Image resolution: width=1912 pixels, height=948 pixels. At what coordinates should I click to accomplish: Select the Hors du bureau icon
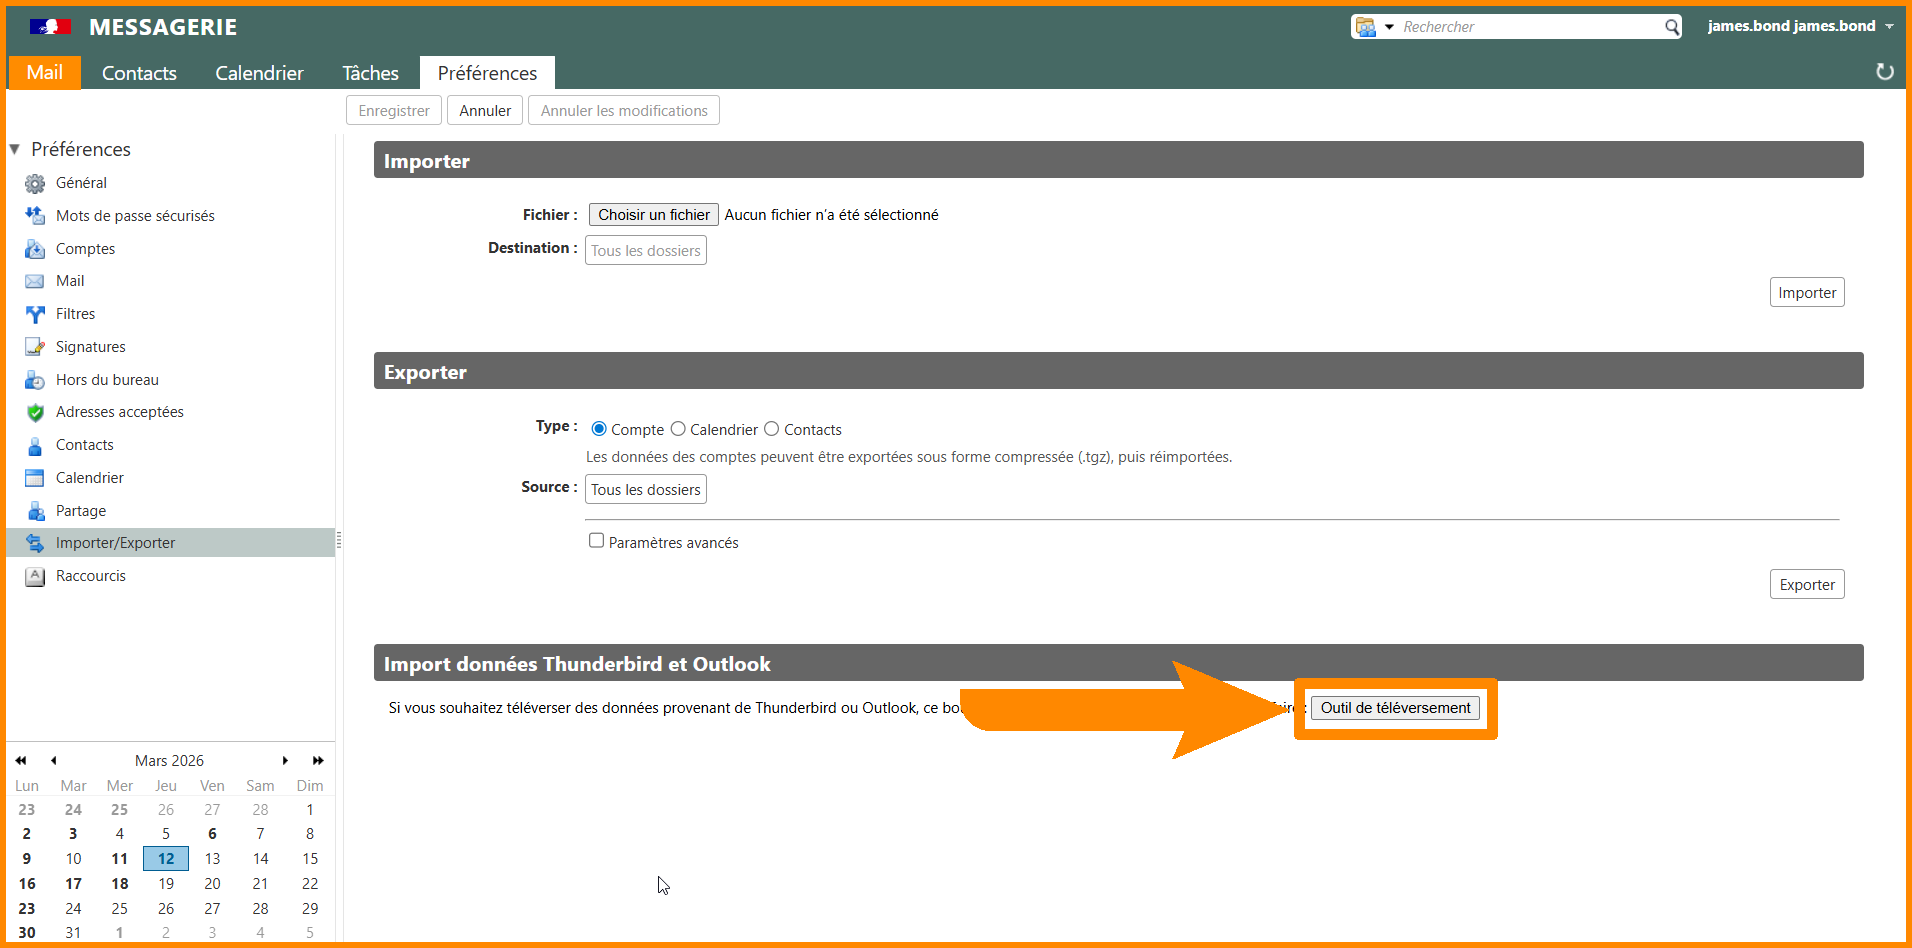coord(35,380)
